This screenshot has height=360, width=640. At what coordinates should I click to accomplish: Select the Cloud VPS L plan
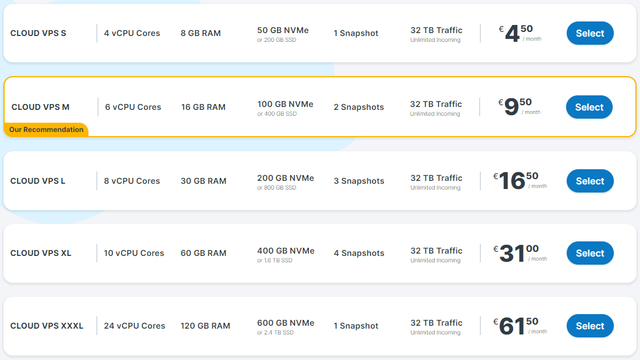pyautogui.click(x=590, y=181)
